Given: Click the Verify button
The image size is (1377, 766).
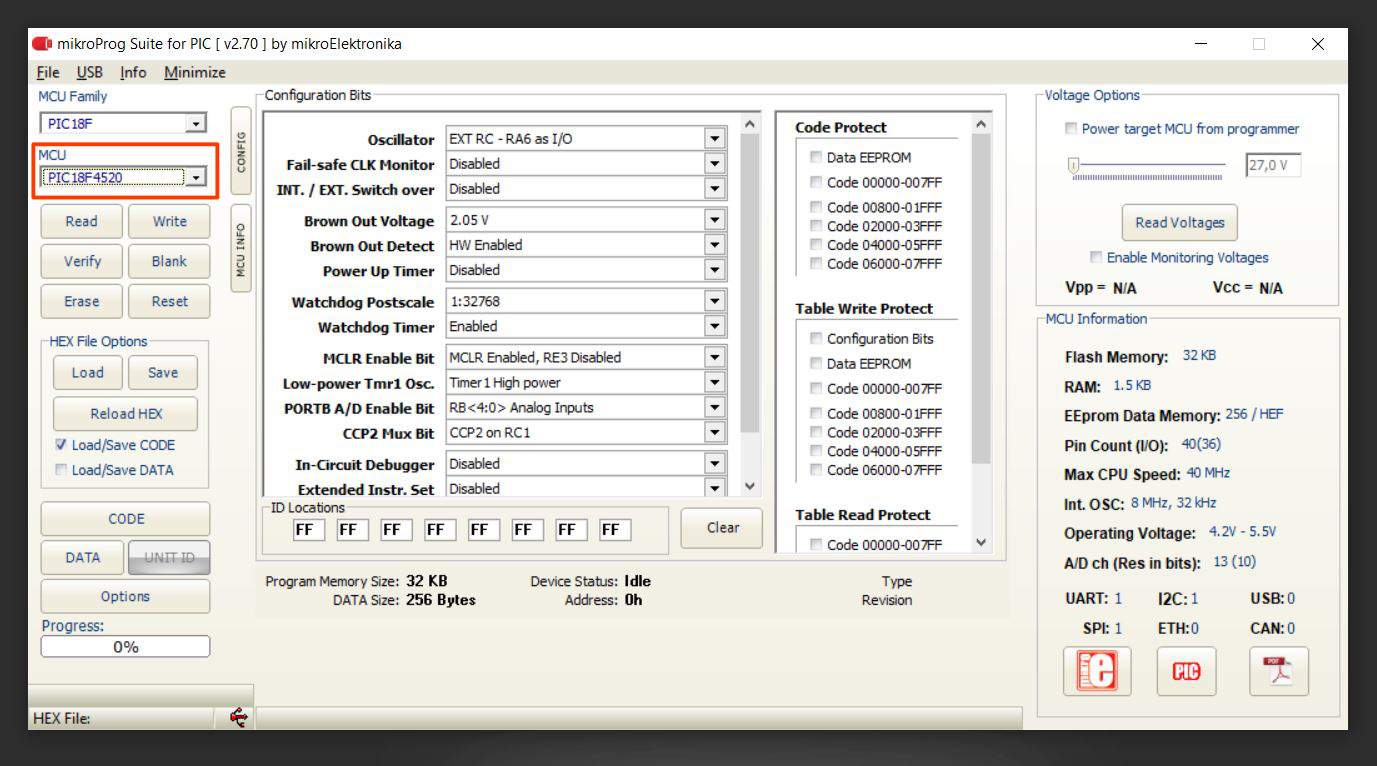Looking at the screenshot, I should (82, 261).
